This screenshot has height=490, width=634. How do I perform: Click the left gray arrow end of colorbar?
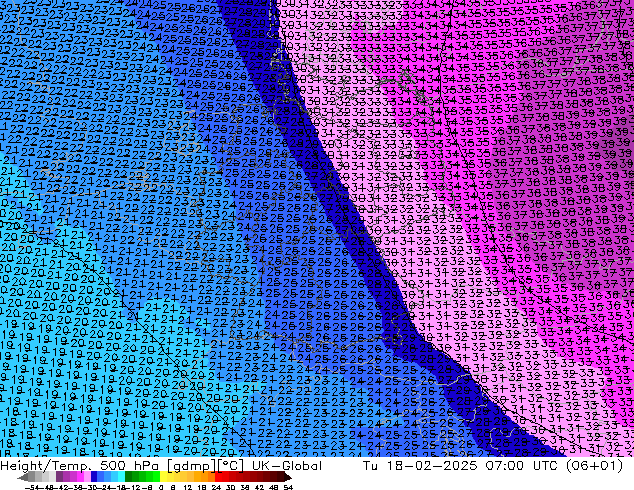[x=23, y=477]
